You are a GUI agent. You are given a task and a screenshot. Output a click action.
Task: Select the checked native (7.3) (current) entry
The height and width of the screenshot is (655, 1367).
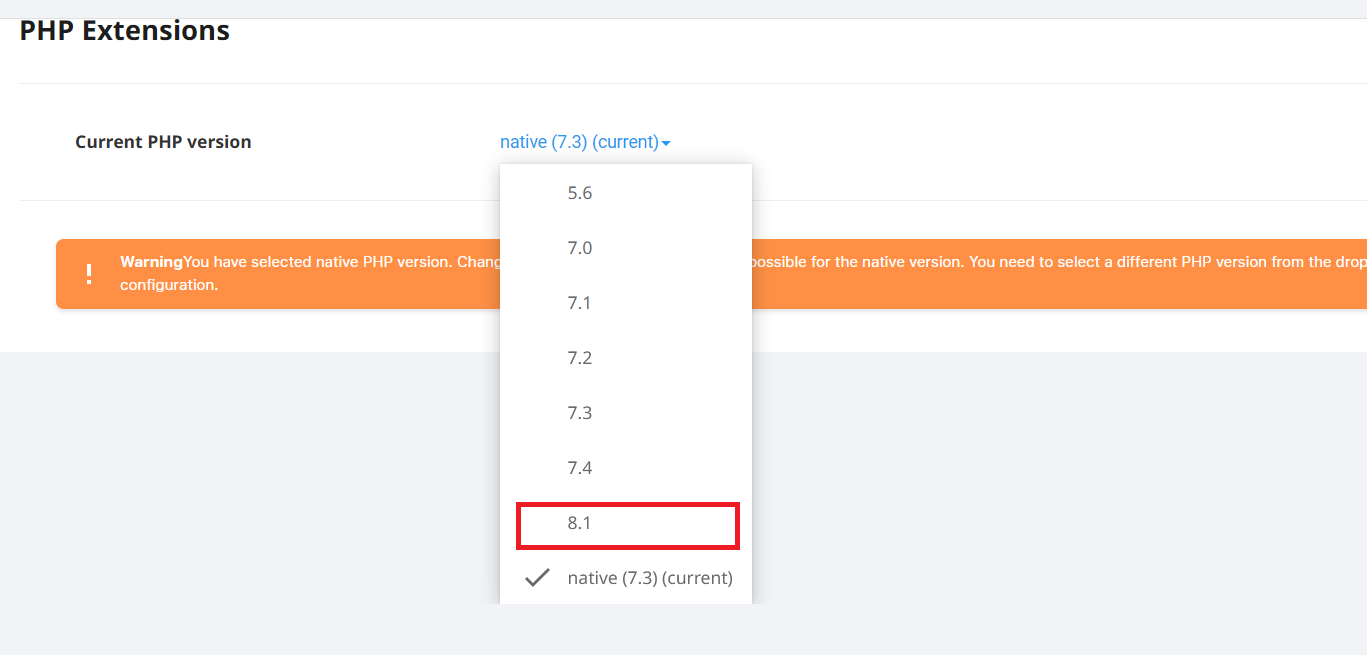626,578
